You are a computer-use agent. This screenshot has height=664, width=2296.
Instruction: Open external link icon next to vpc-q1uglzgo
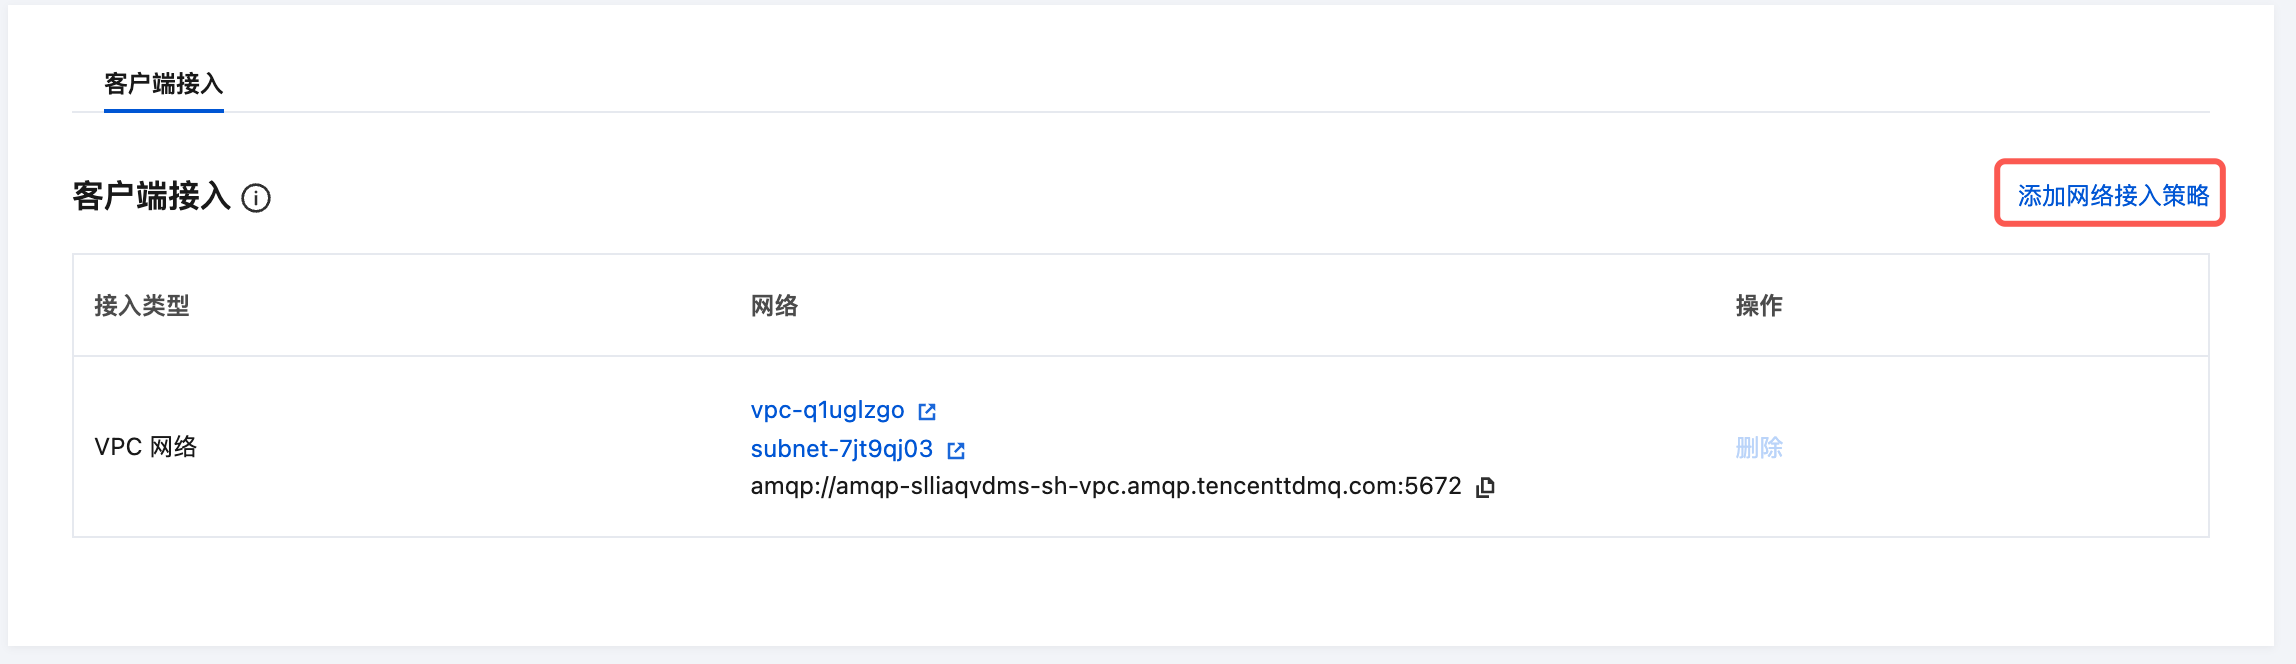click(927, 411)
